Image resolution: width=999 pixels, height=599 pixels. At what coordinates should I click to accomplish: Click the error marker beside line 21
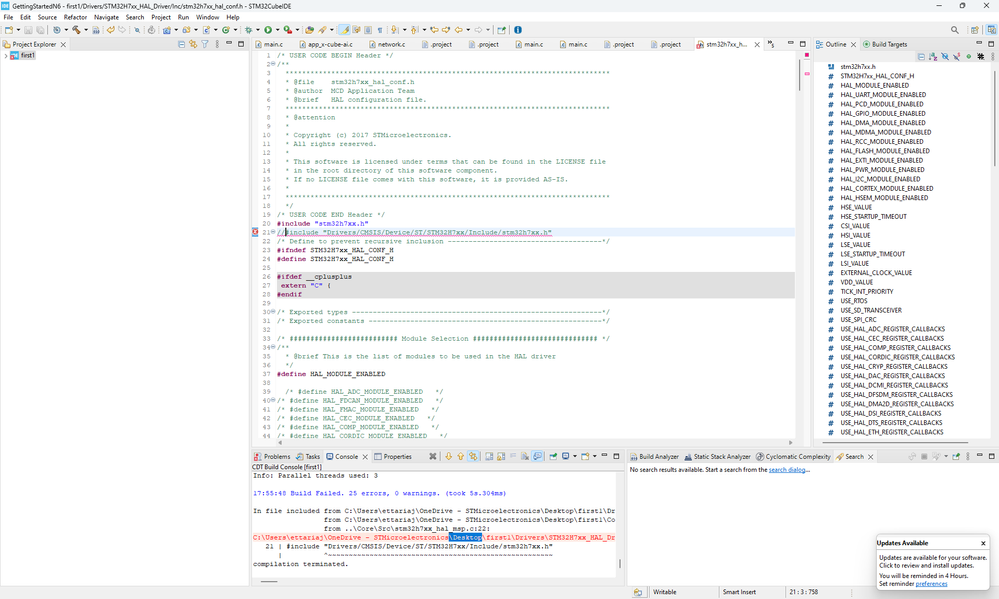click(x=256, y=232)
